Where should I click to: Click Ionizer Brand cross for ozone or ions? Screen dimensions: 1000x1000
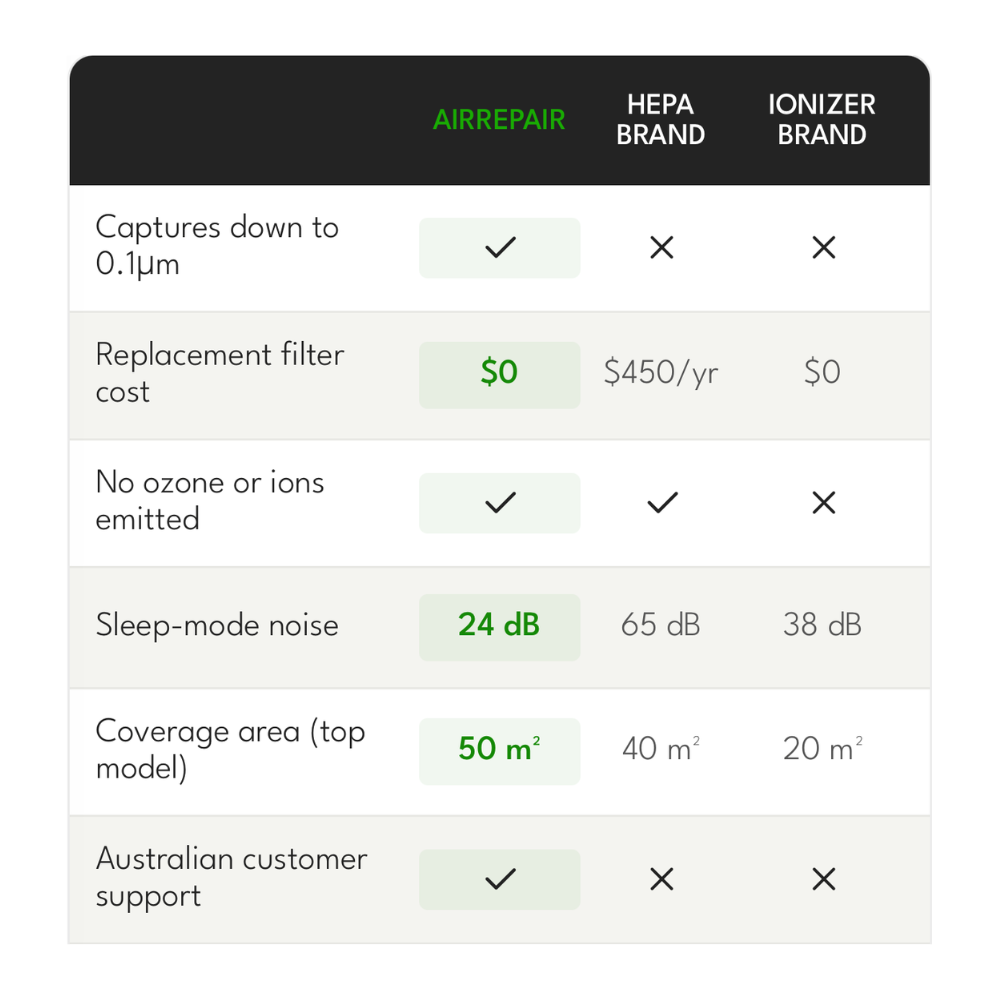823,503
